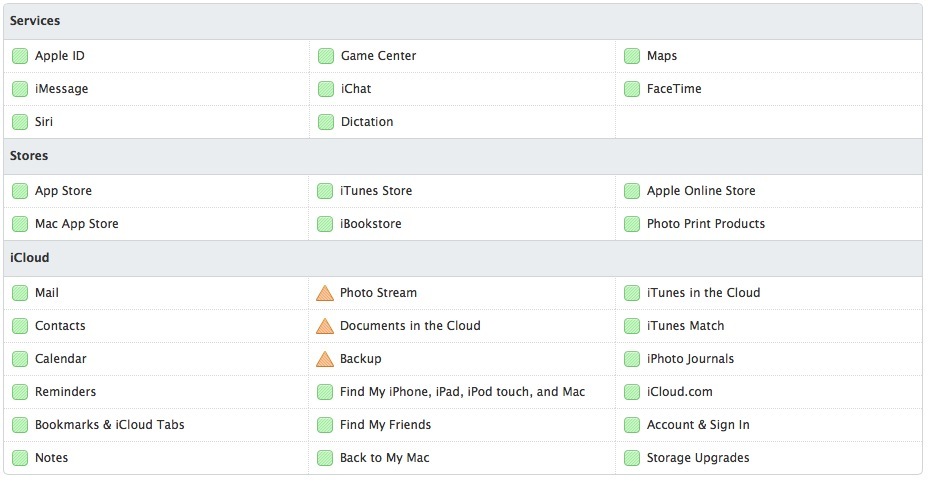Open the Photo Stream status entry
This screenshot has height=484, width=929.
click(x=378, y=293)
